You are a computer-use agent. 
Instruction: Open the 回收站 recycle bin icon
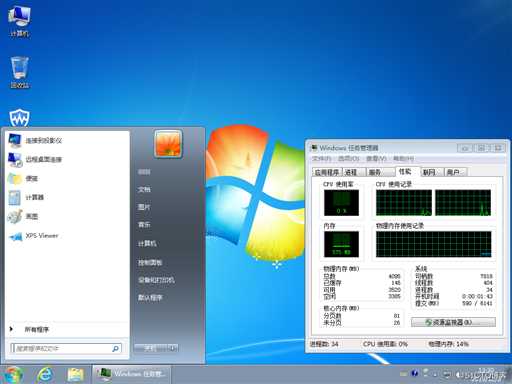pyautogui.click(x=19, y=72)
